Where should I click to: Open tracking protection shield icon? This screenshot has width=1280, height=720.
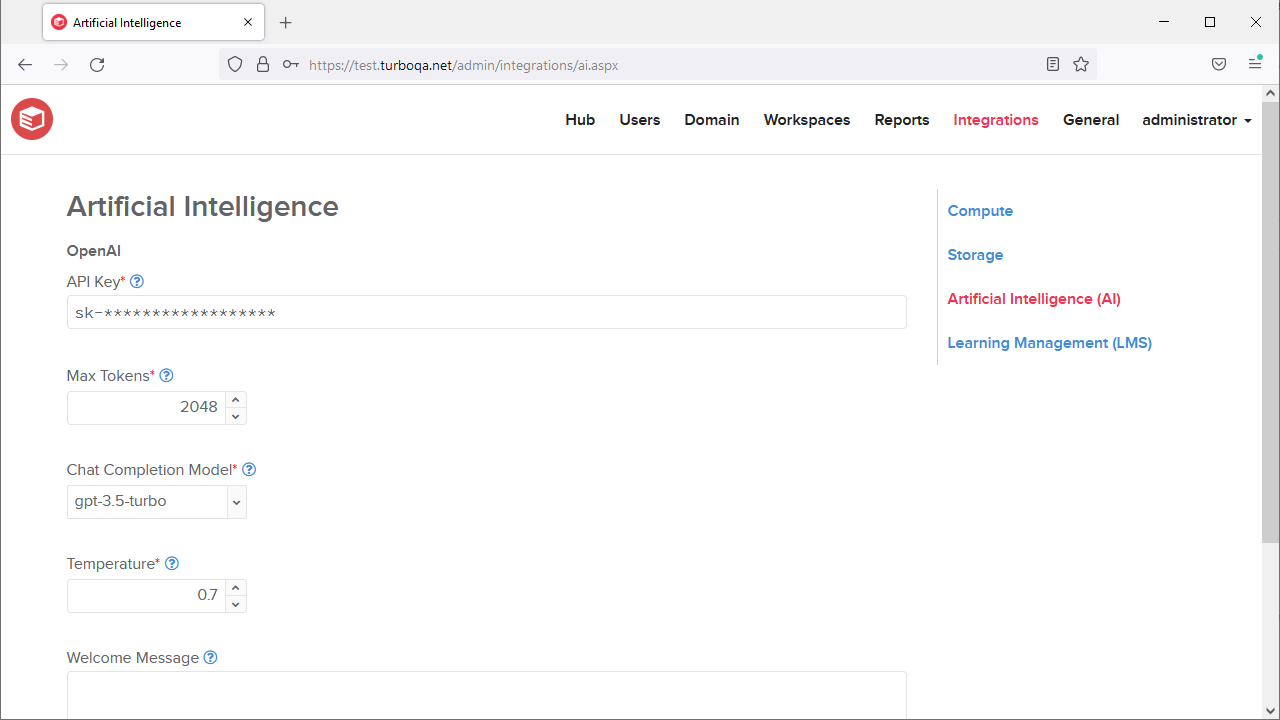point(235,64)
